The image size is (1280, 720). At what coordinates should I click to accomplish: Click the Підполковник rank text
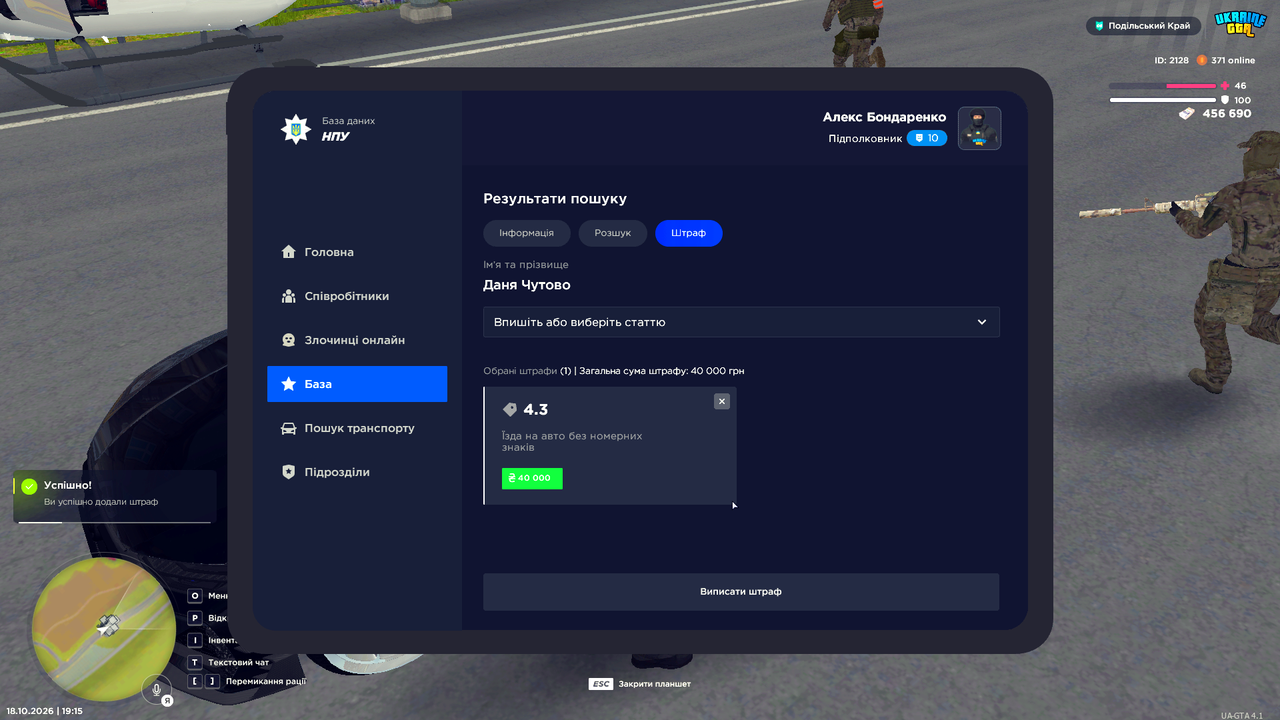click(x=865, y=139)
